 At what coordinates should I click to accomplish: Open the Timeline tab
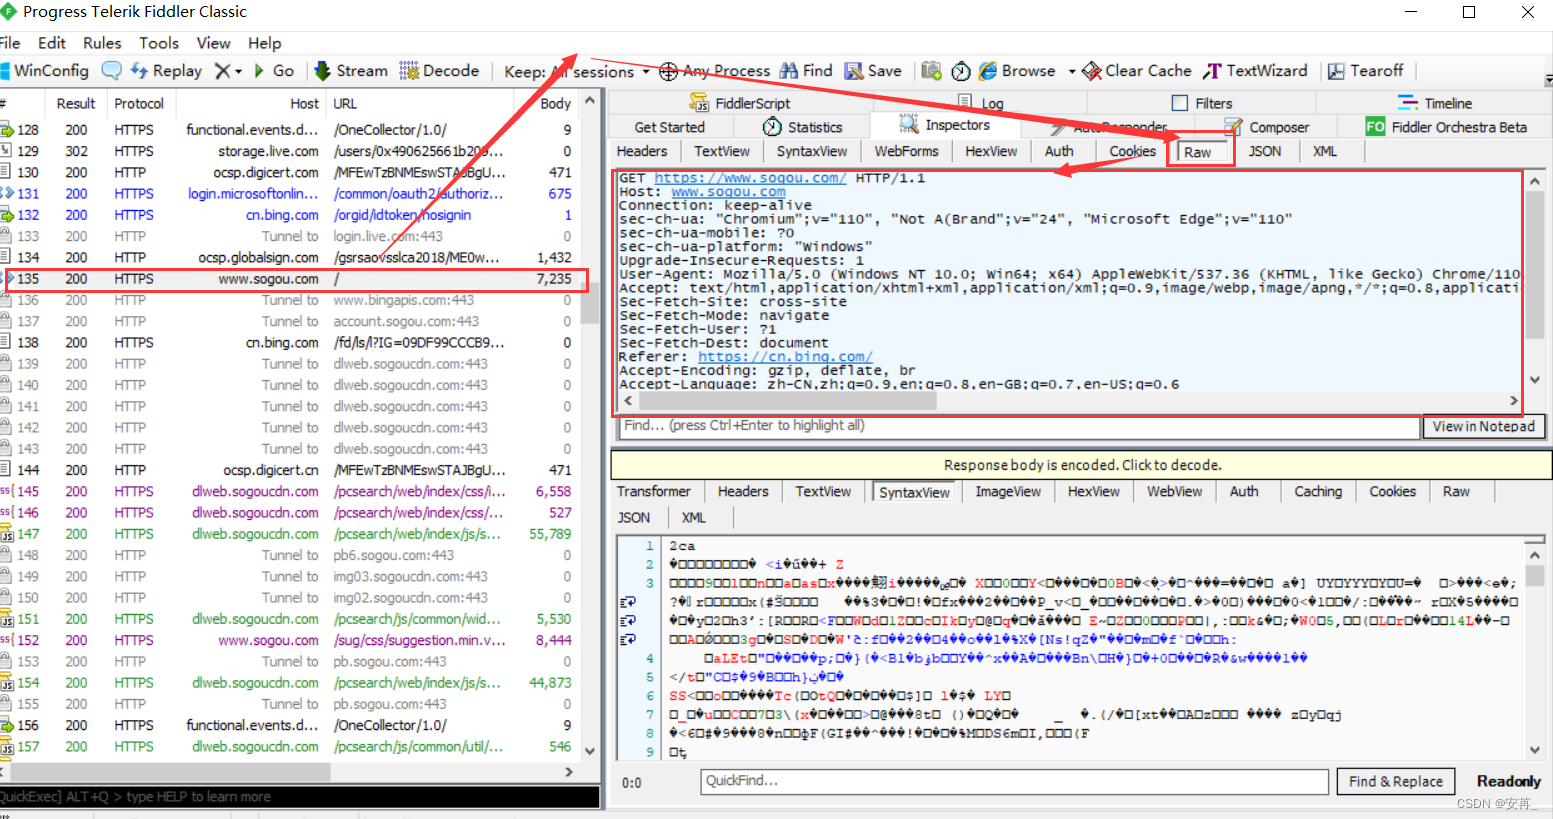pos(1435,103)
